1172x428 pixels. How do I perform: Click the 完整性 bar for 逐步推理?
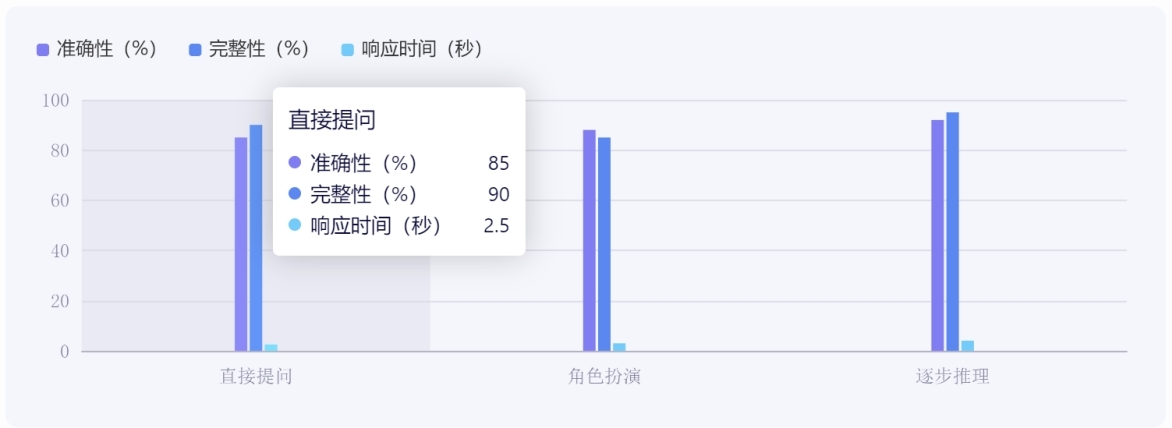pos(952,231)
